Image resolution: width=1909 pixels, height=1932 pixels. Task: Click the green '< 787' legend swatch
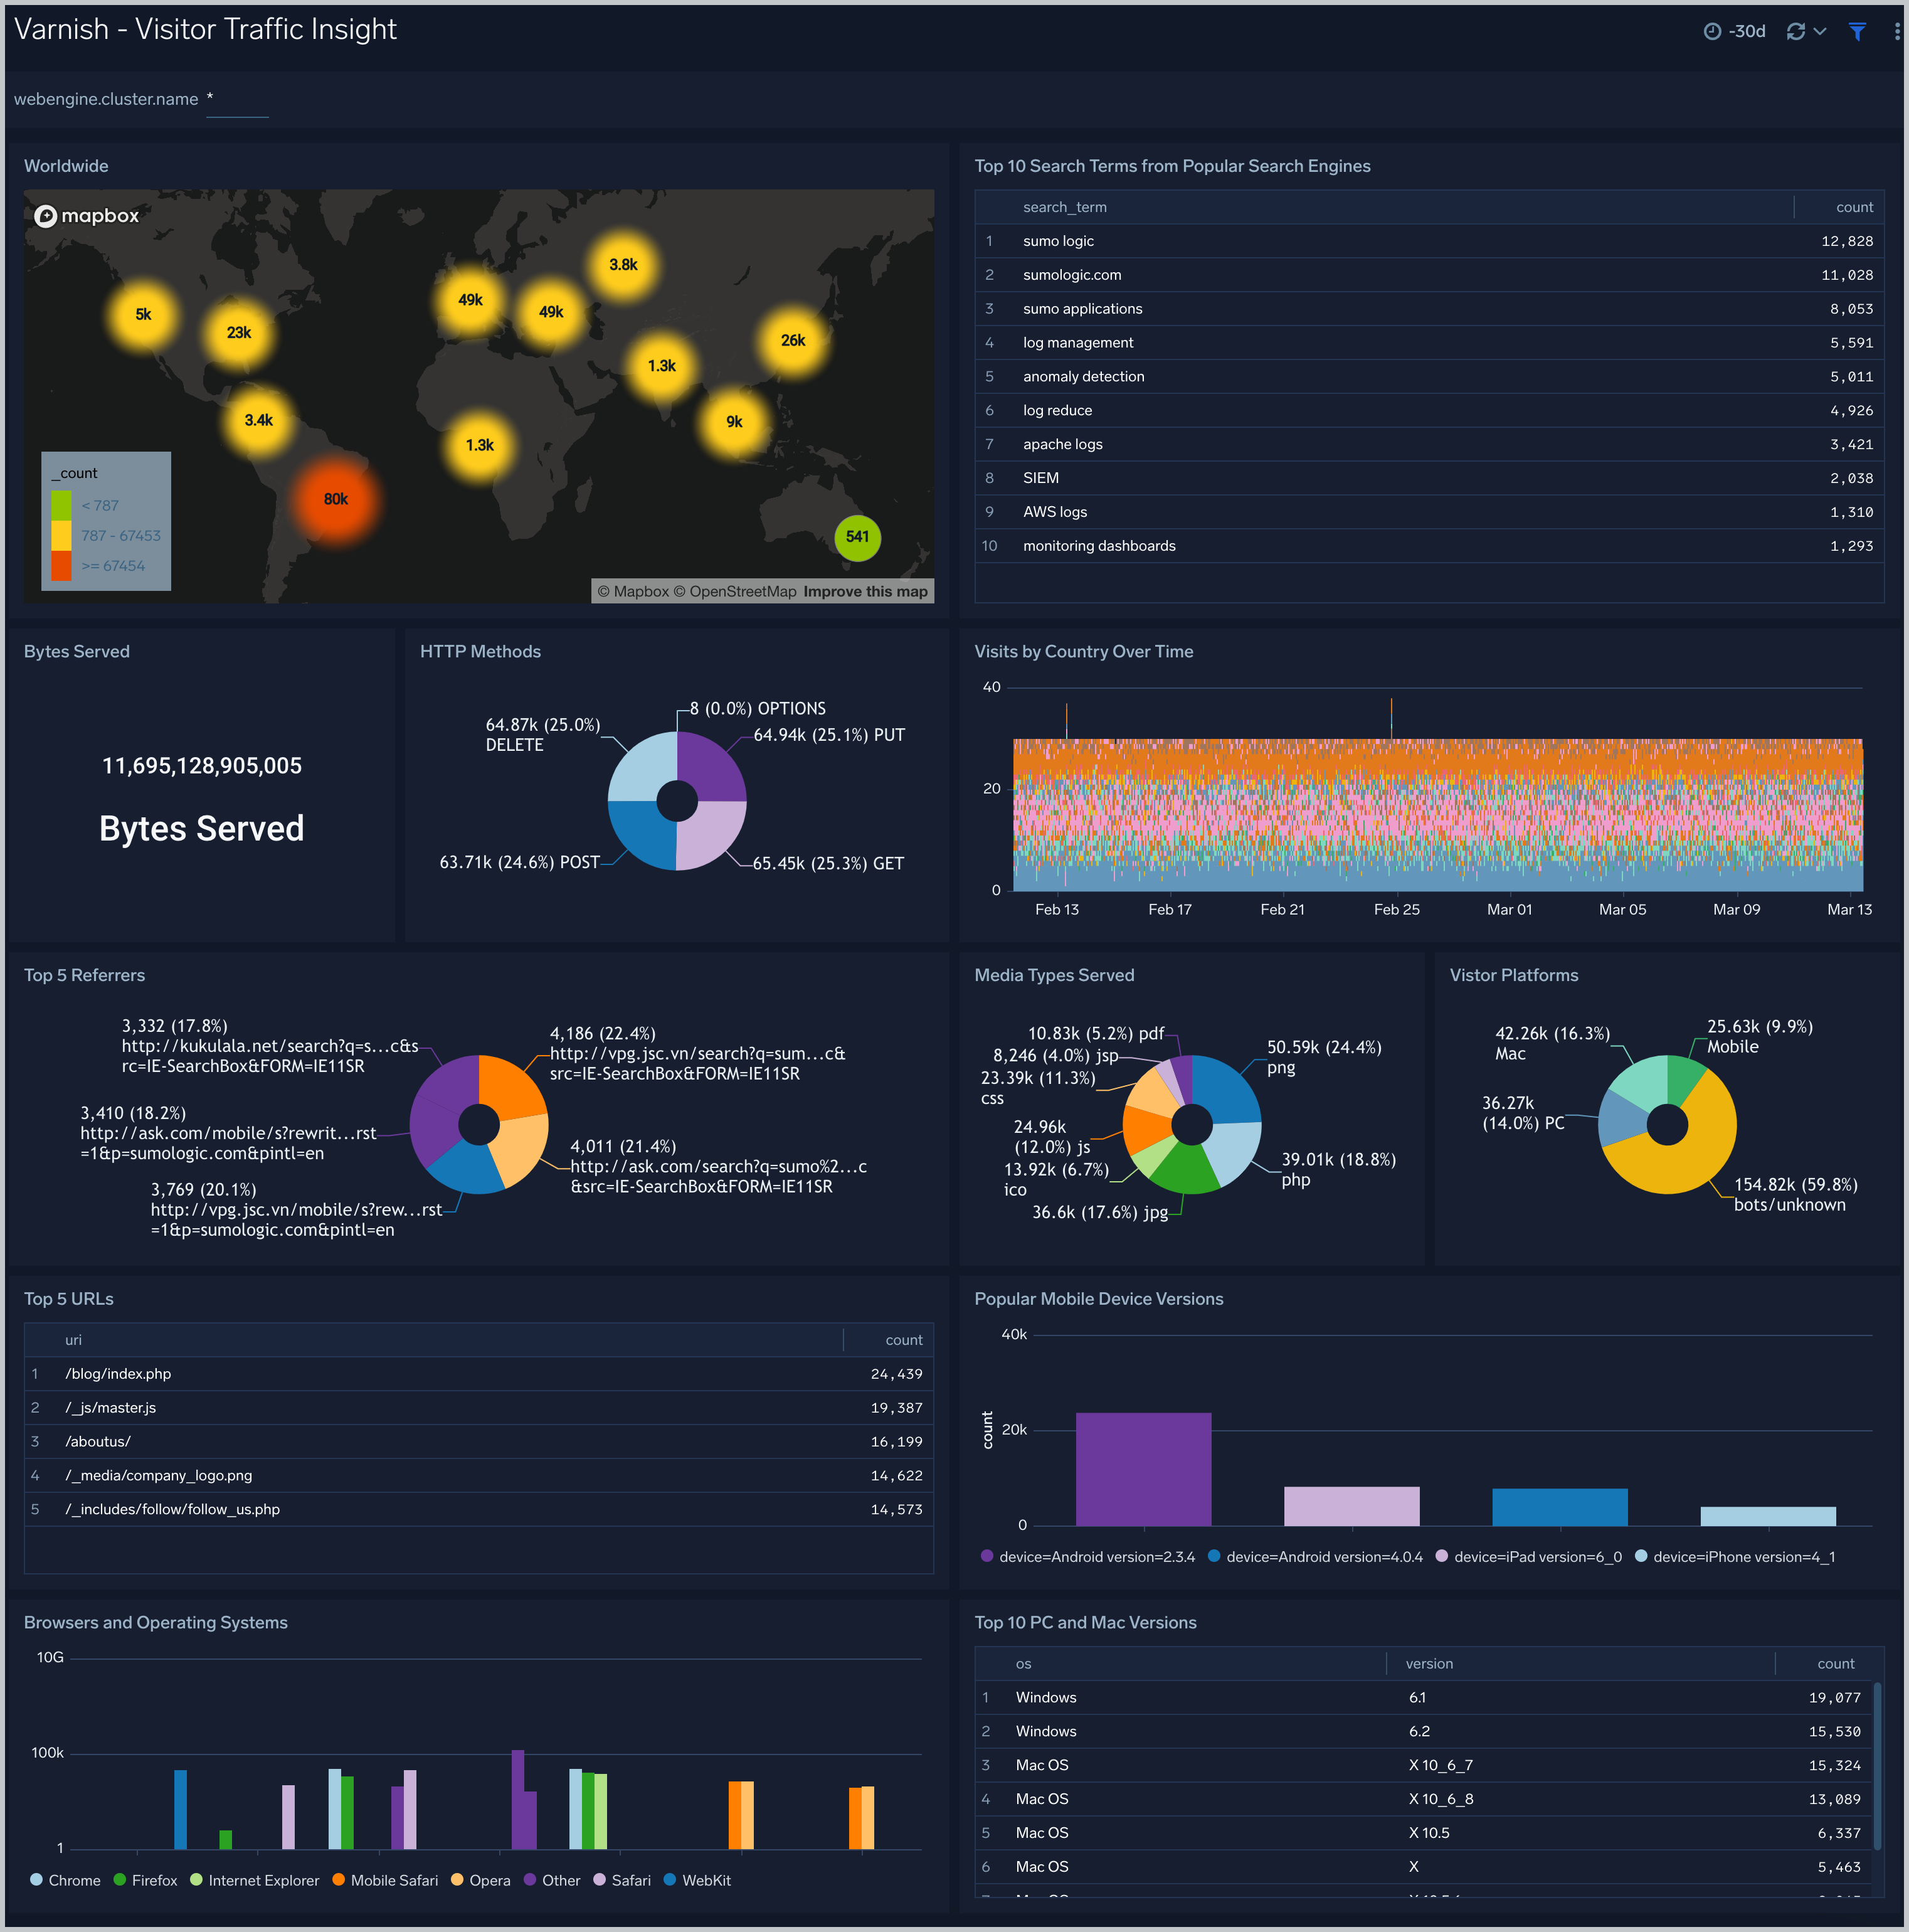tap(61, 506)
